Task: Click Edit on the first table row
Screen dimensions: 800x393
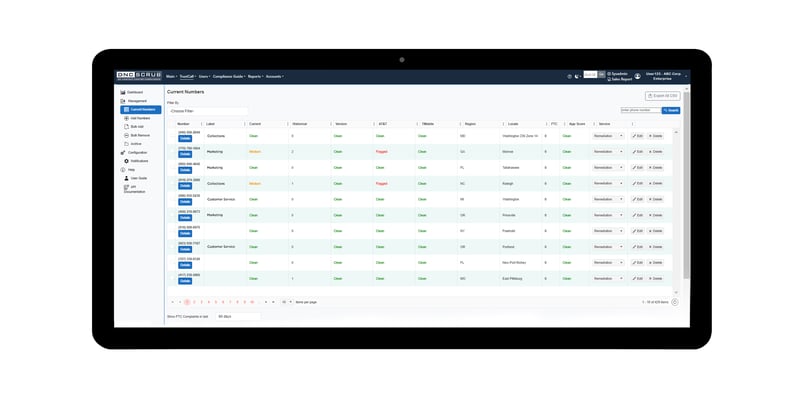Action: point(638,136)
